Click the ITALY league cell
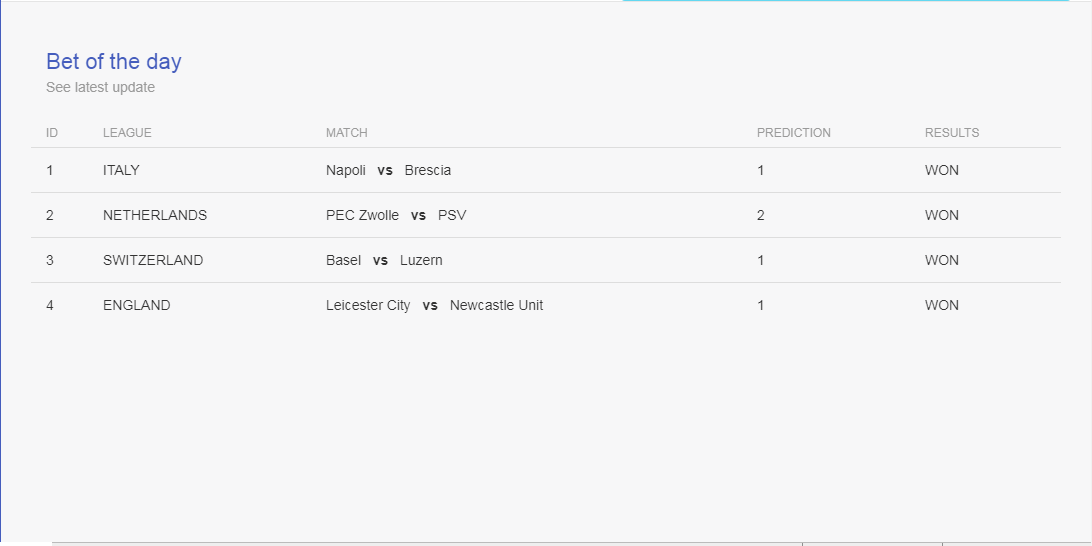Screen dimensions: 1092x546 click(121, 171)
